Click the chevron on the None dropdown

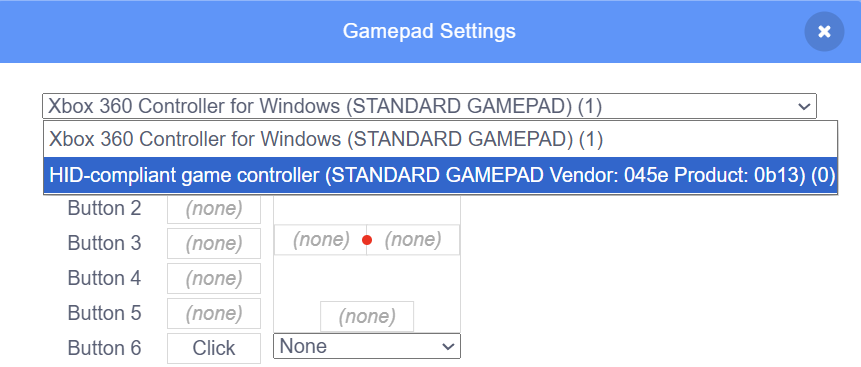coord(448,347)
